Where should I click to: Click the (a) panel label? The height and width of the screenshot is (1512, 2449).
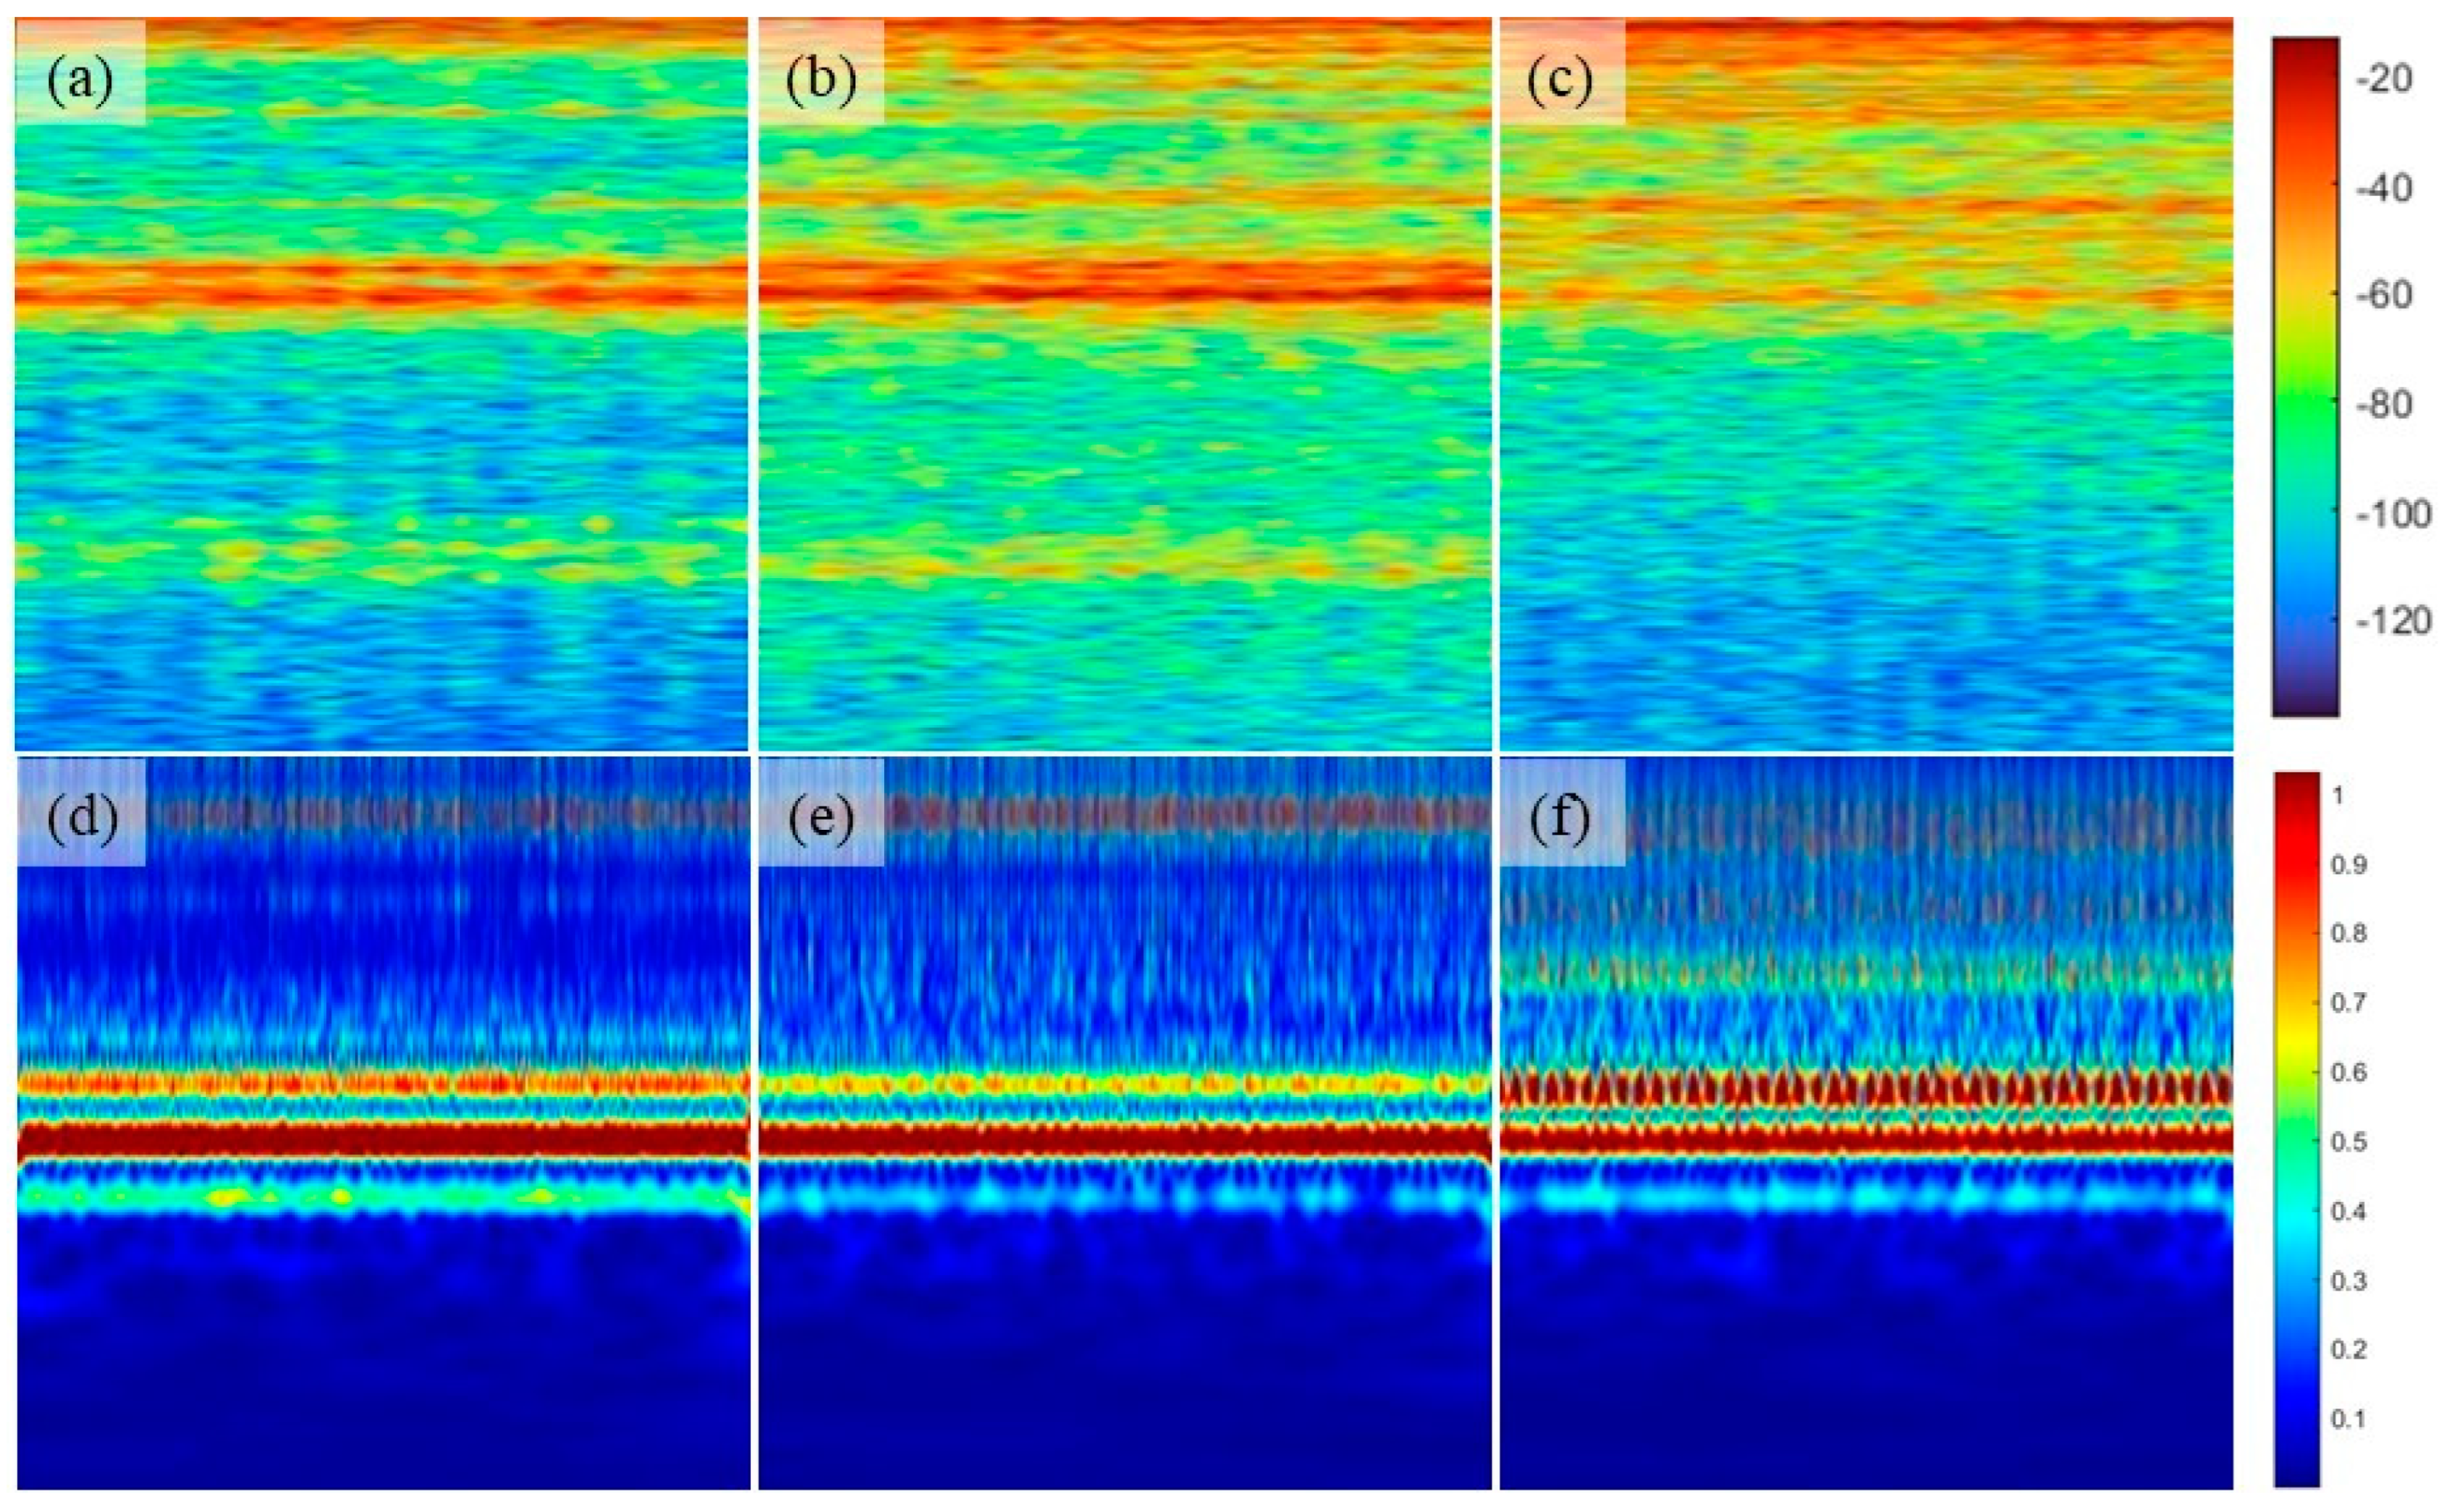click(x=80, y=81)
